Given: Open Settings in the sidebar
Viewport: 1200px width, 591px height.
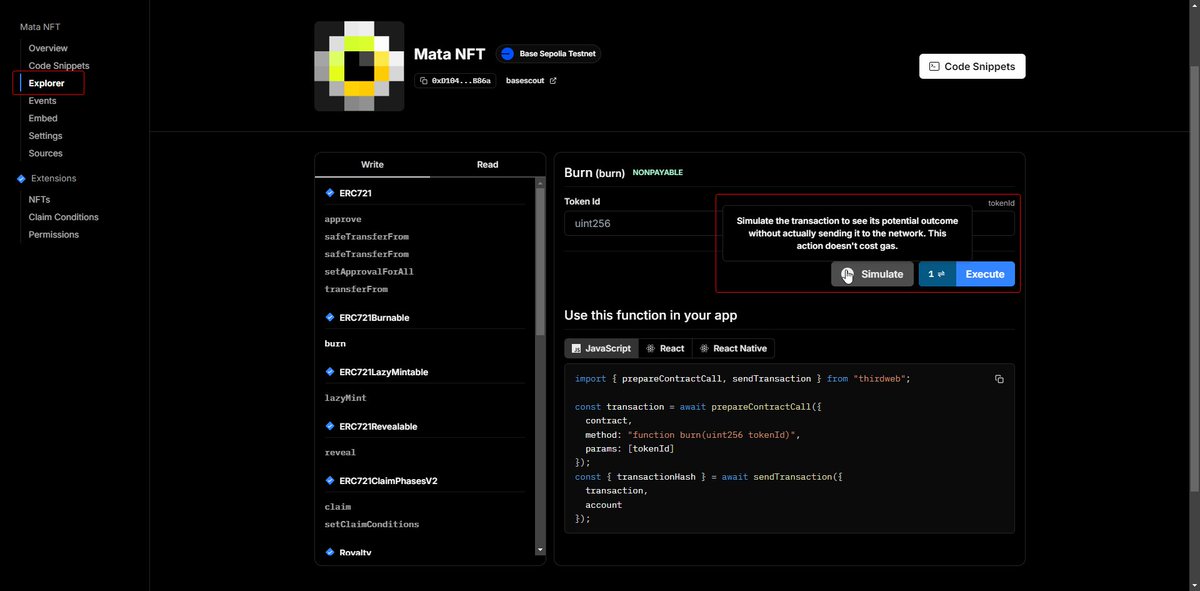Looking at the screenshot, I should (45, 136).
